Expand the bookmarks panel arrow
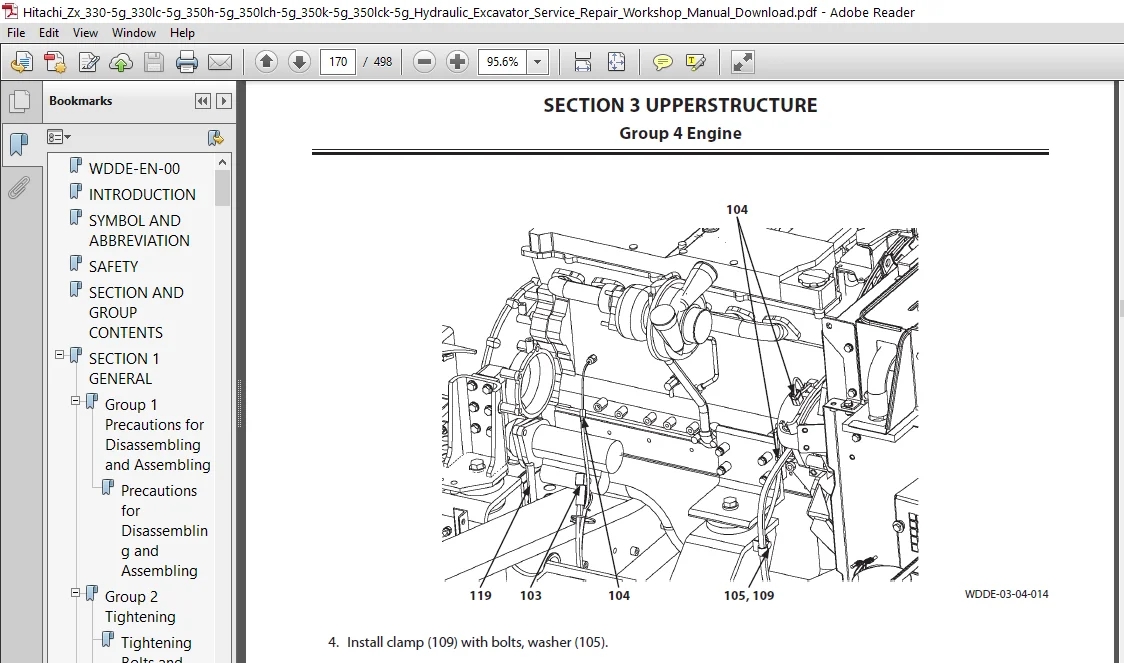 tap(224, 101)
